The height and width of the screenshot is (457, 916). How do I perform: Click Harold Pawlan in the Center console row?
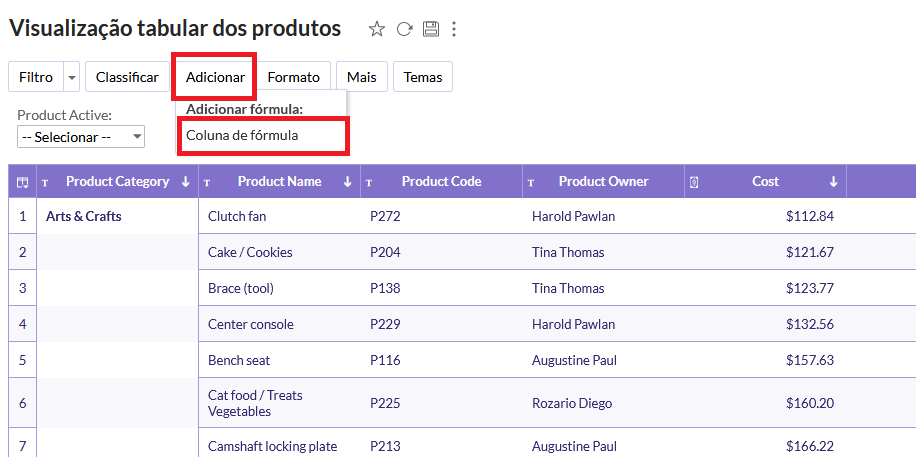[573, 324]
